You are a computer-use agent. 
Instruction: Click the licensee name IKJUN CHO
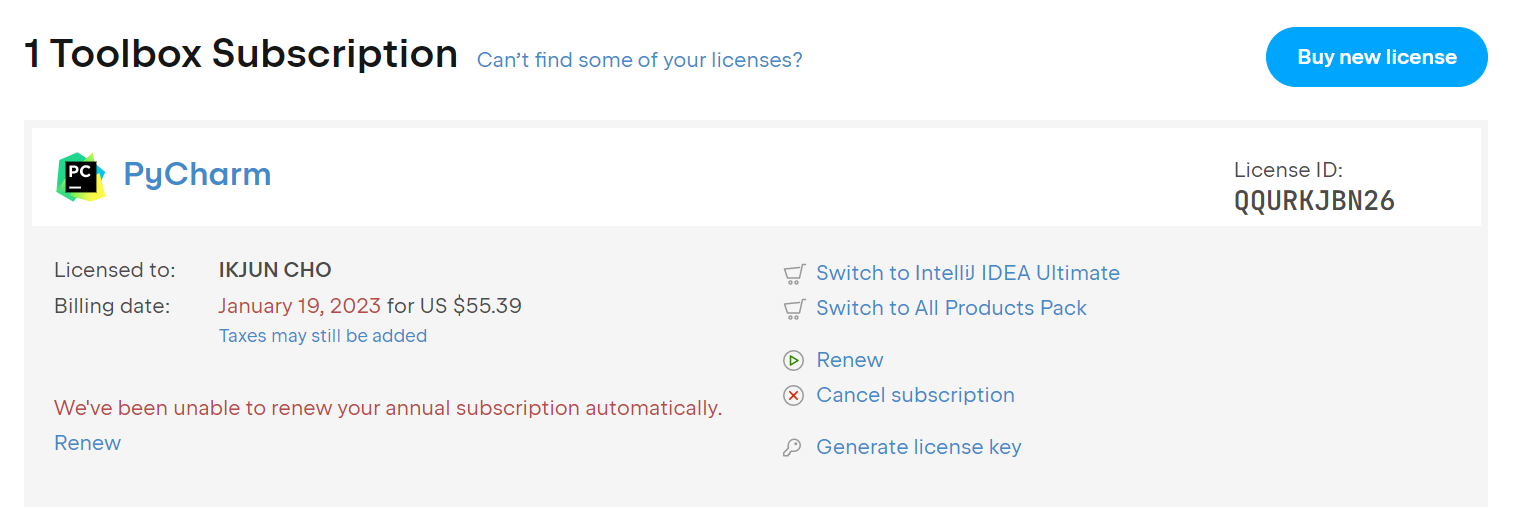click(275, 270)
